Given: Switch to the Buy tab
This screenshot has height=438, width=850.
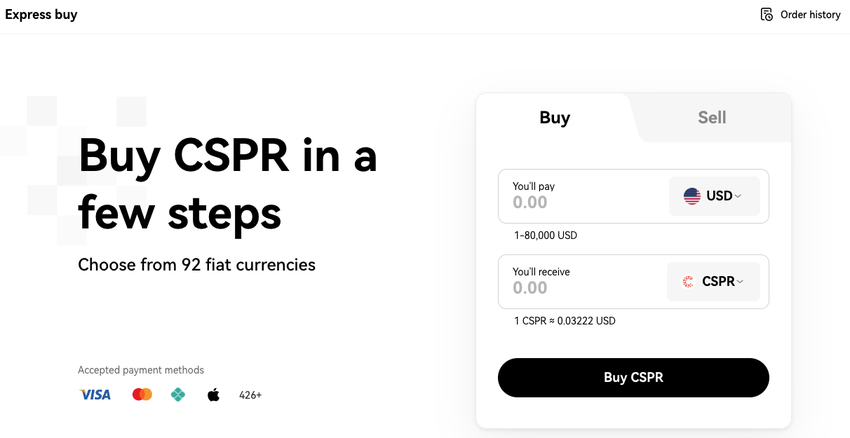Looking at the screenshot, I should (x=554, y=118).
